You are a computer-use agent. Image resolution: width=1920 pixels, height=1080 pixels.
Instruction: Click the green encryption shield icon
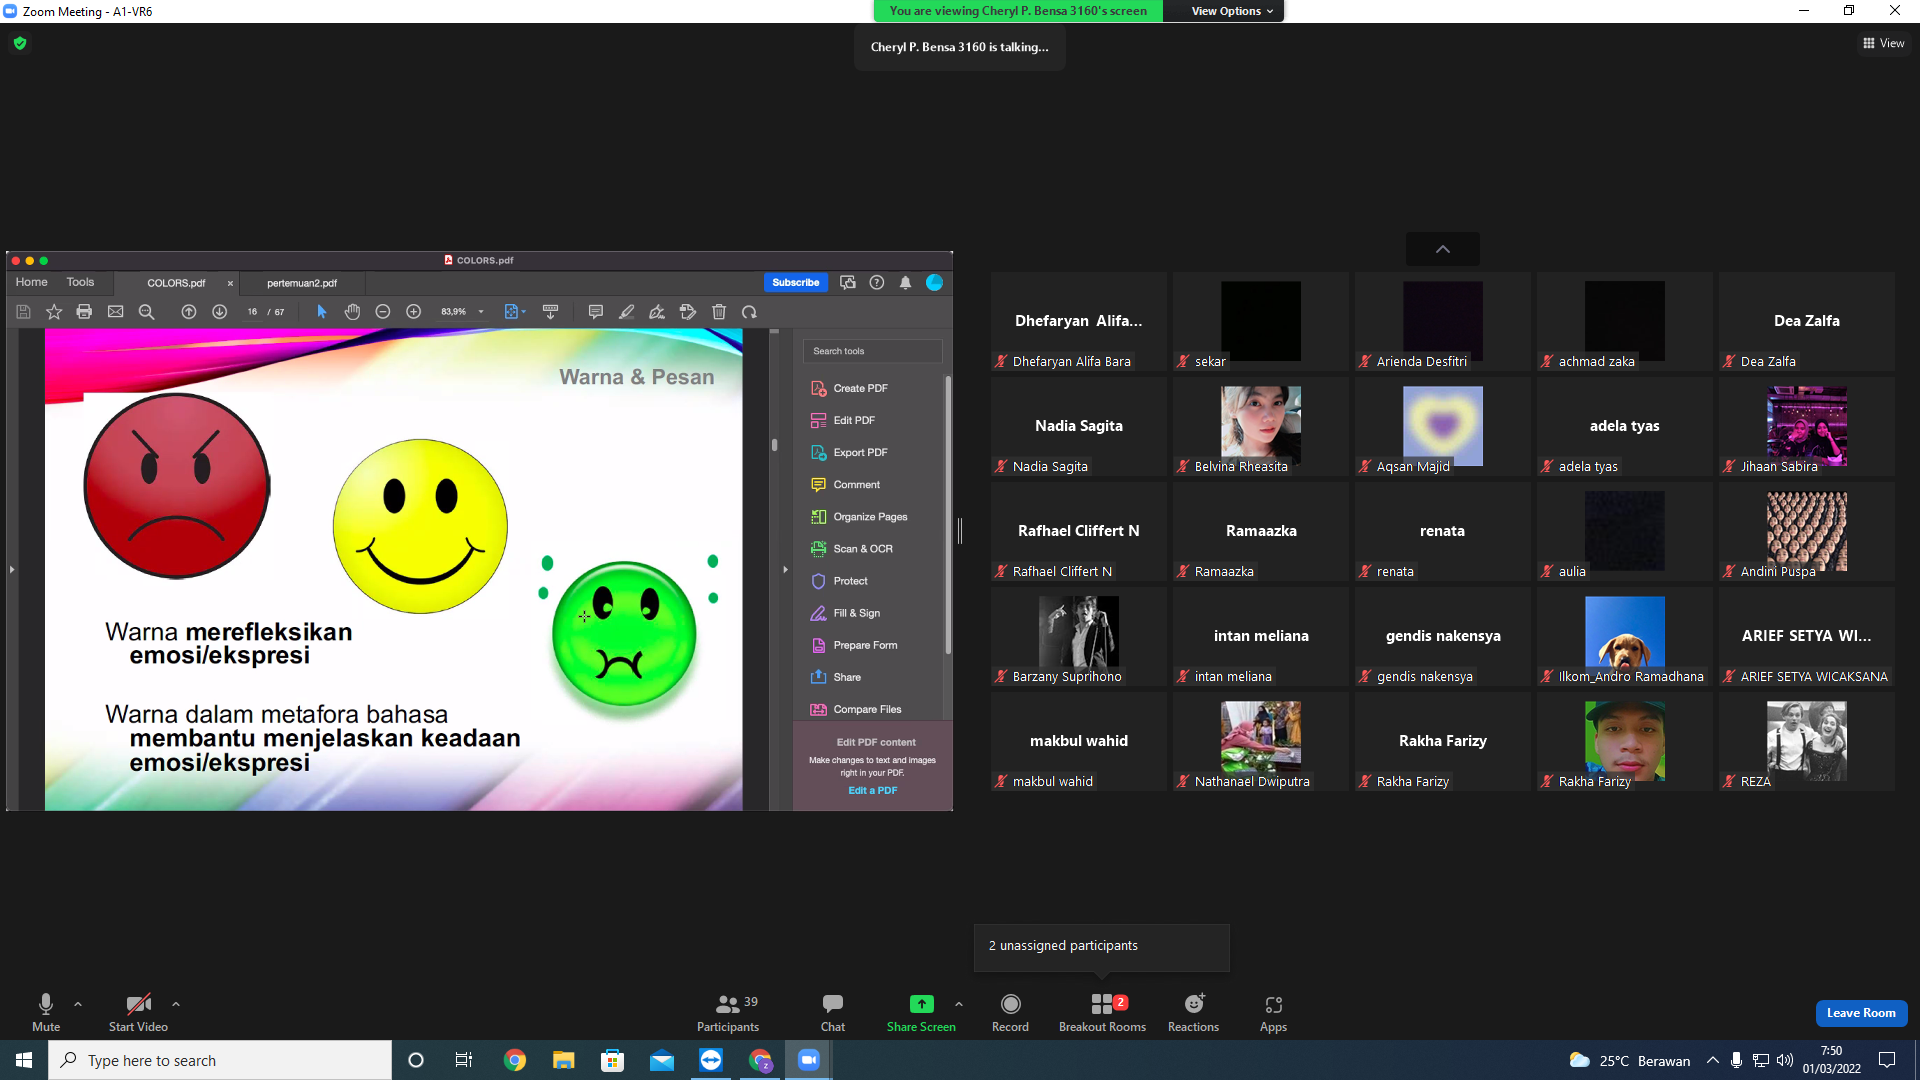point(20,43)
